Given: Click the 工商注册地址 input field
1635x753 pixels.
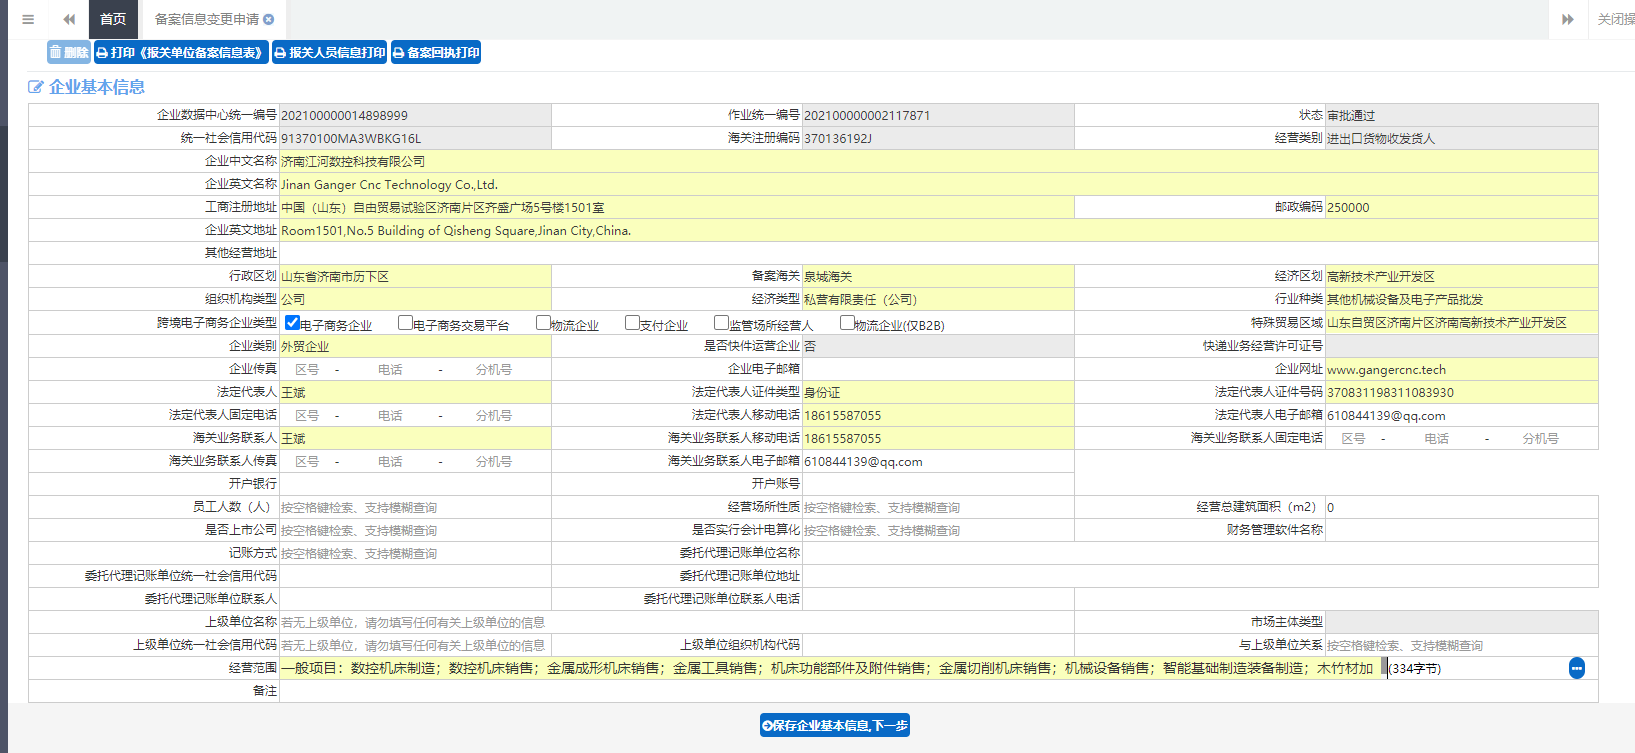Looking at the screenshot, I should tap(677, 207).
